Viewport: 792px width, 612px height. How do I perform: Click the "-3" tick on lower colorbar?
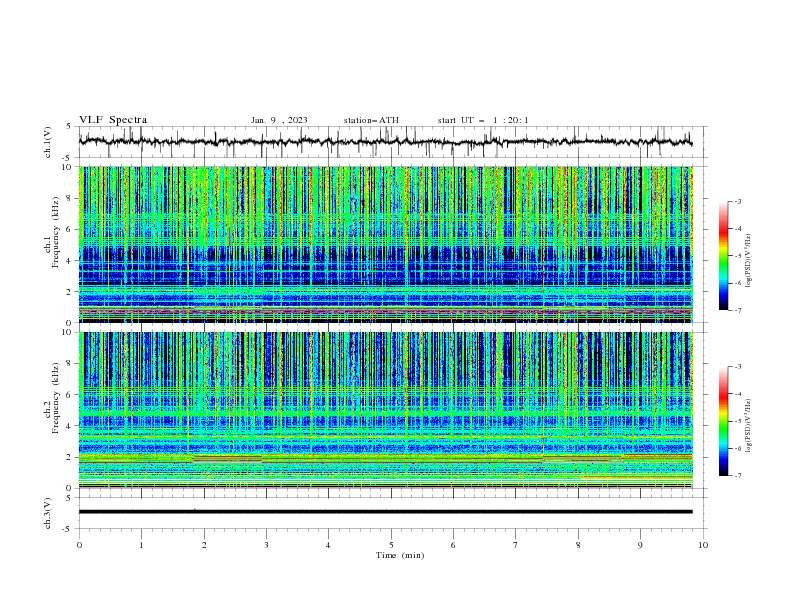click(x=738, y=367)
